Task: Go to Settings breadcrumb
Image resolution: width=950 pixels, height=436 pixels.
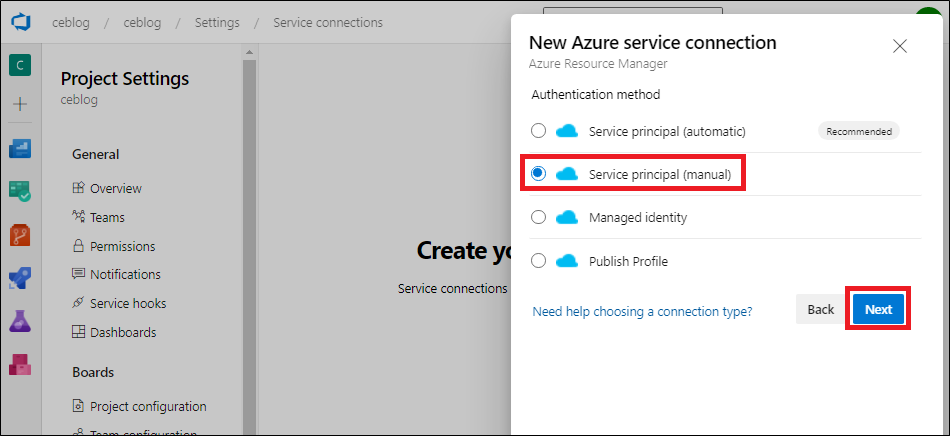Action: click(217, 23)
